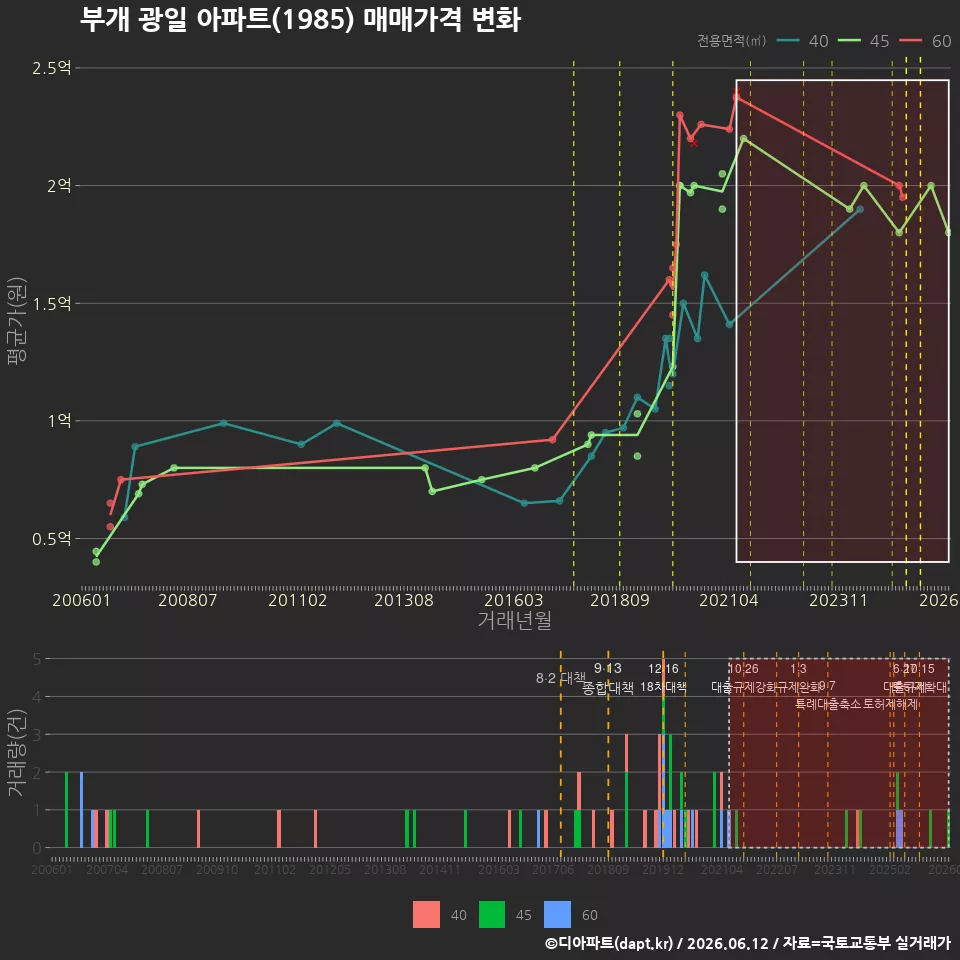The width and height of the screenshot is (960, 960).
Task: Click the chart title 부개 광일 아파트(1985) 매매가격 변화
Action: point(300,20)
